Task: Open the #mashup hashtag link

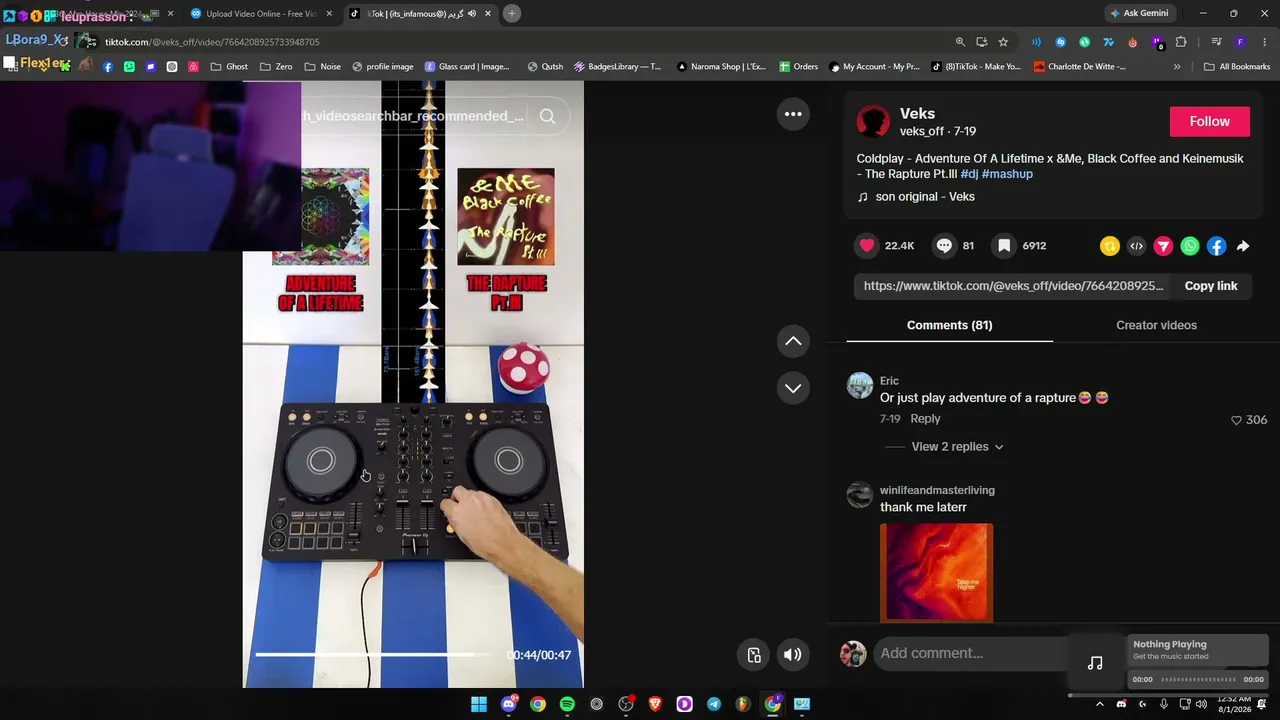Action: [x=1007, y=174]
